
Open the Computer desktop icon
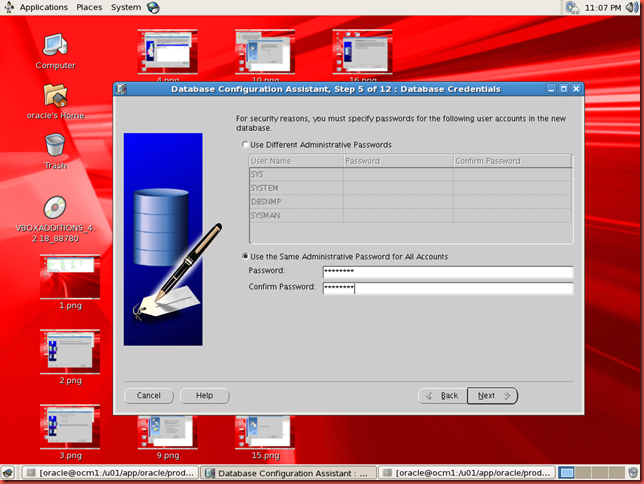point(55,45)
